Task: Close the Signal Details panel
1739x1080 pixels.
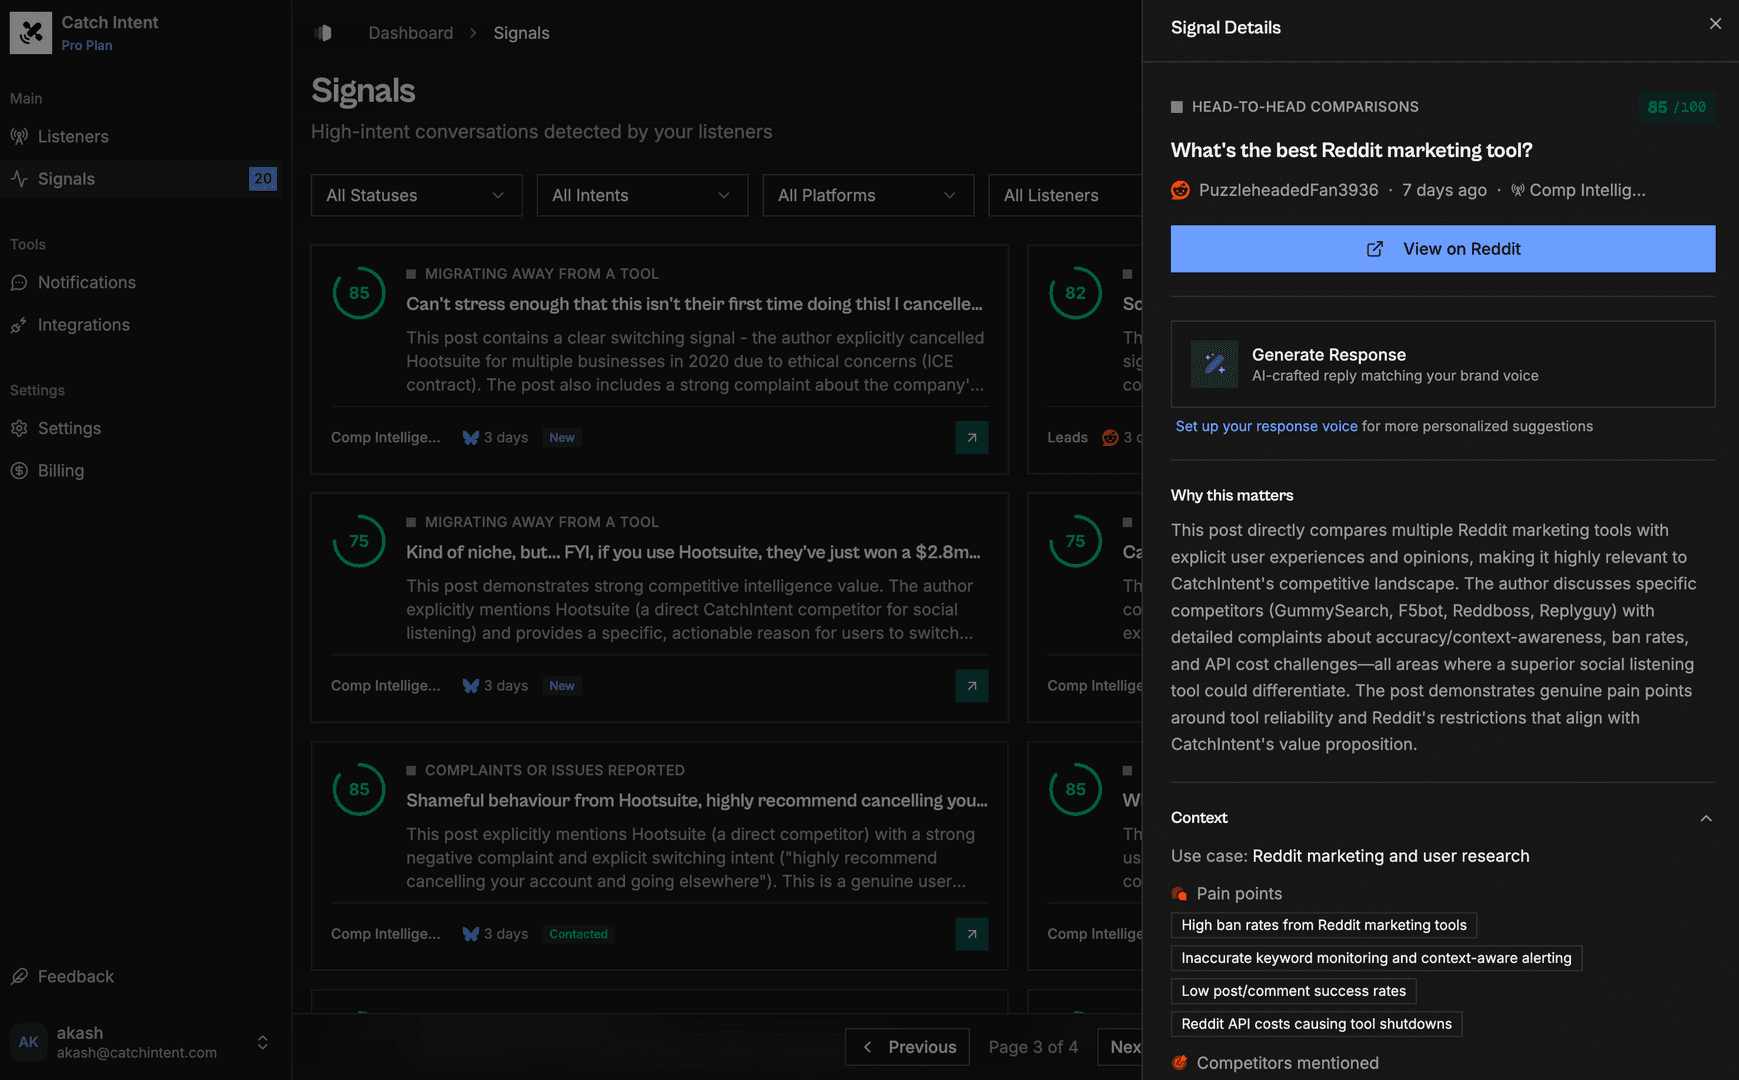Action: coord(1715,24)
